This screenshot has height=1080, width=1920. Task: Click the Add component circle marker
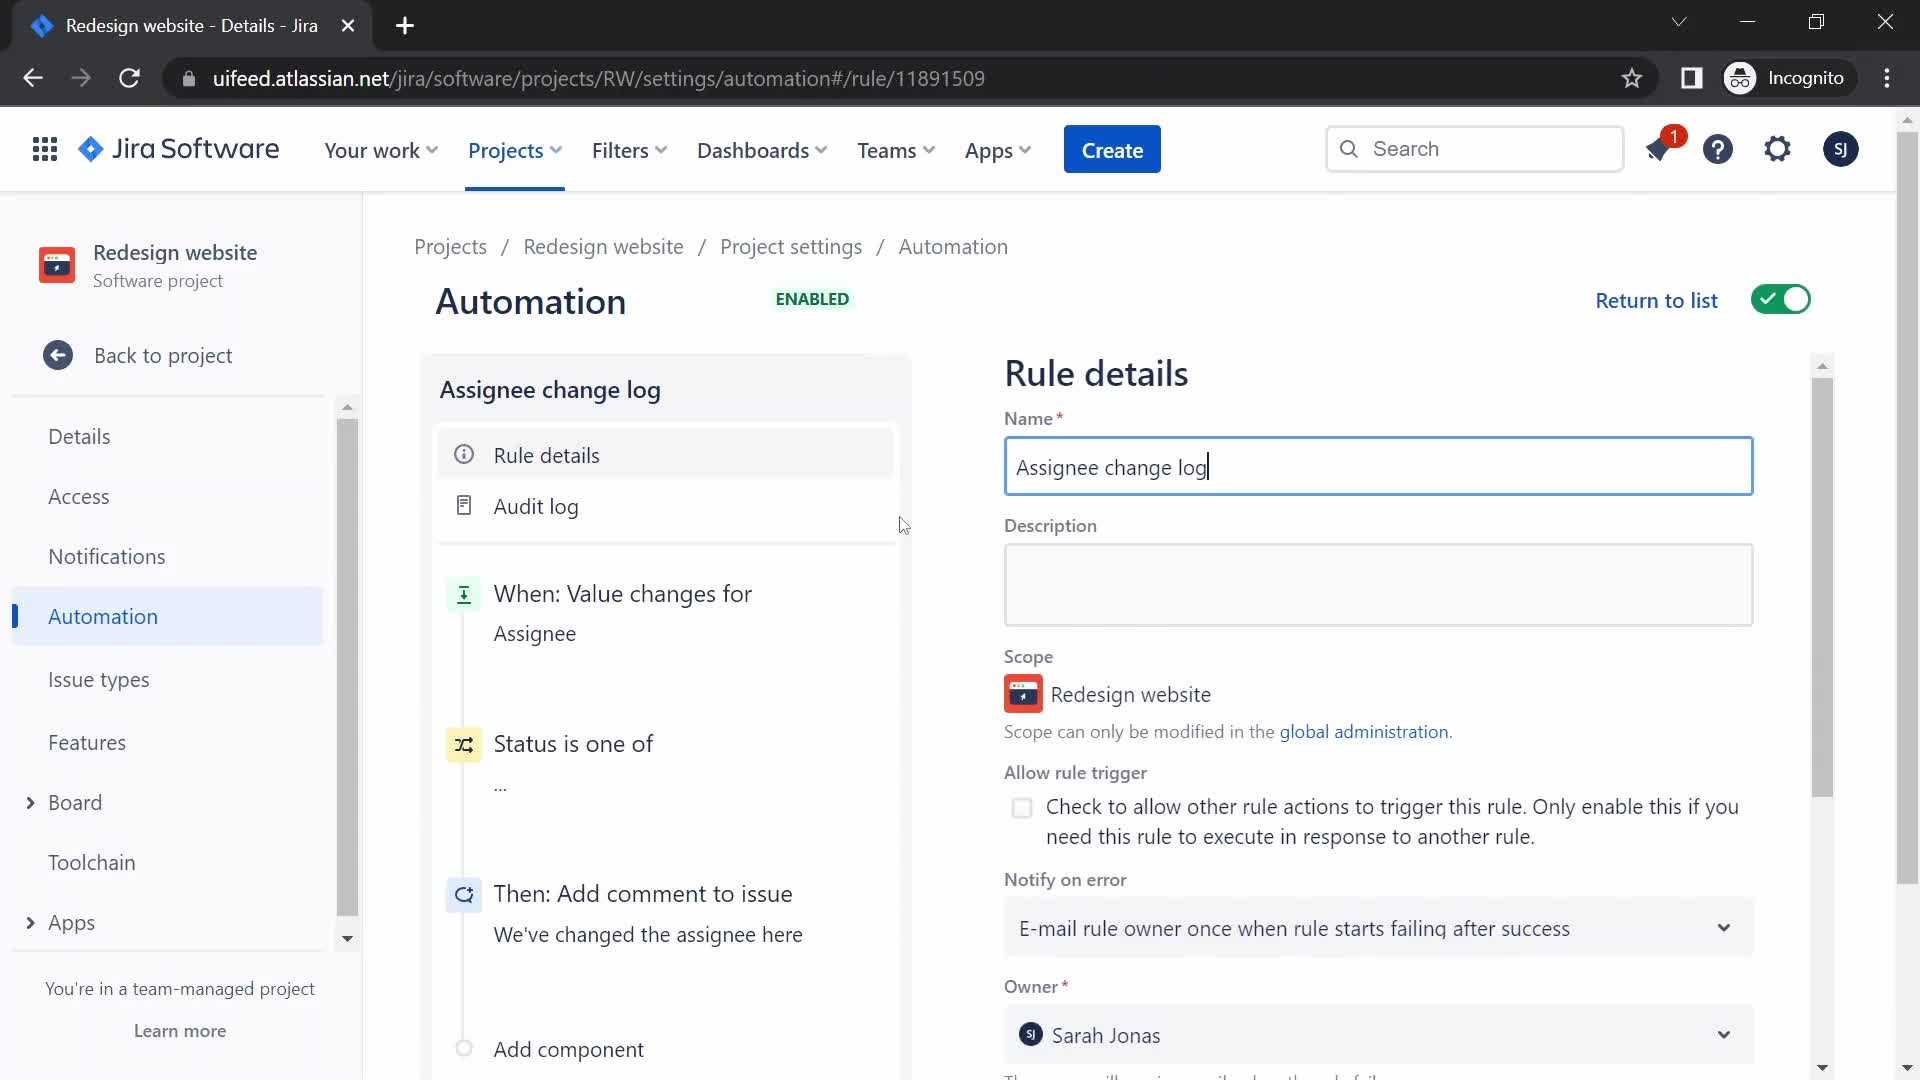coord(464,1049)
